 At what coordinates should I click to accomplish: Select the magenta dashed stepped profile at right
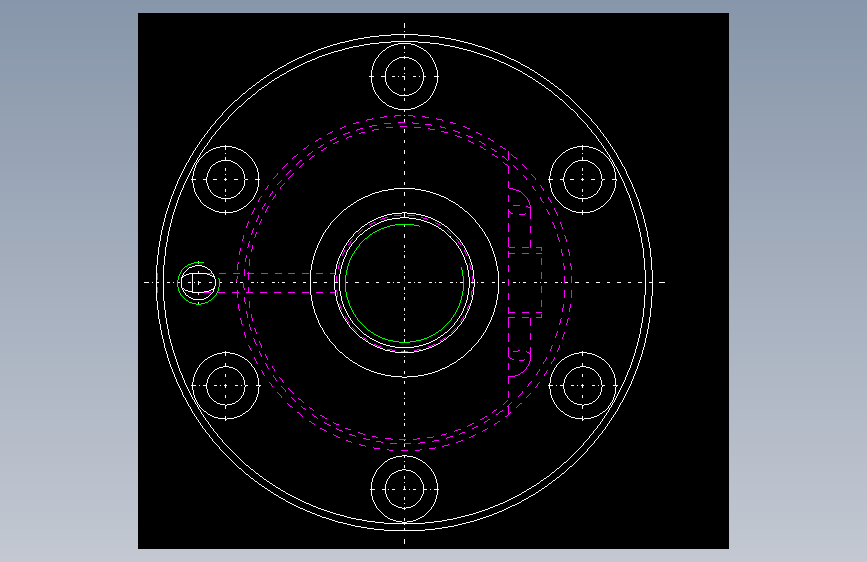525,283
